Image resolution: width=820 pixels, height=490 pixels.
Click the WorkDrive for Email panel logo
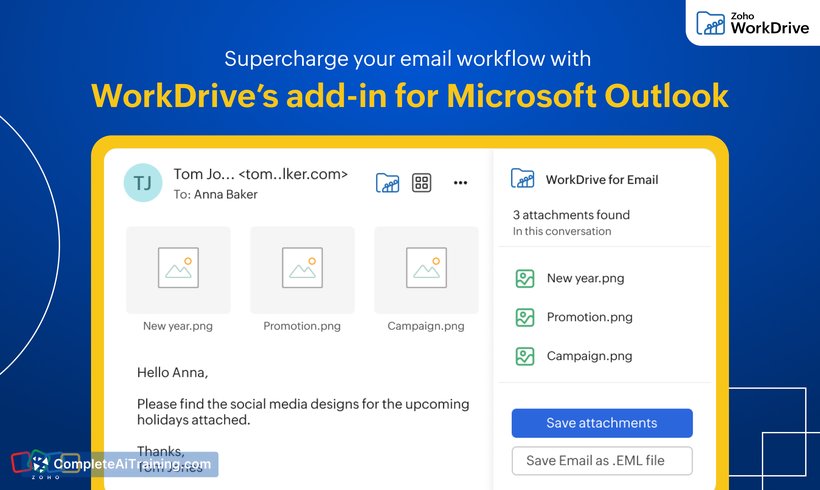pos(522,179)
